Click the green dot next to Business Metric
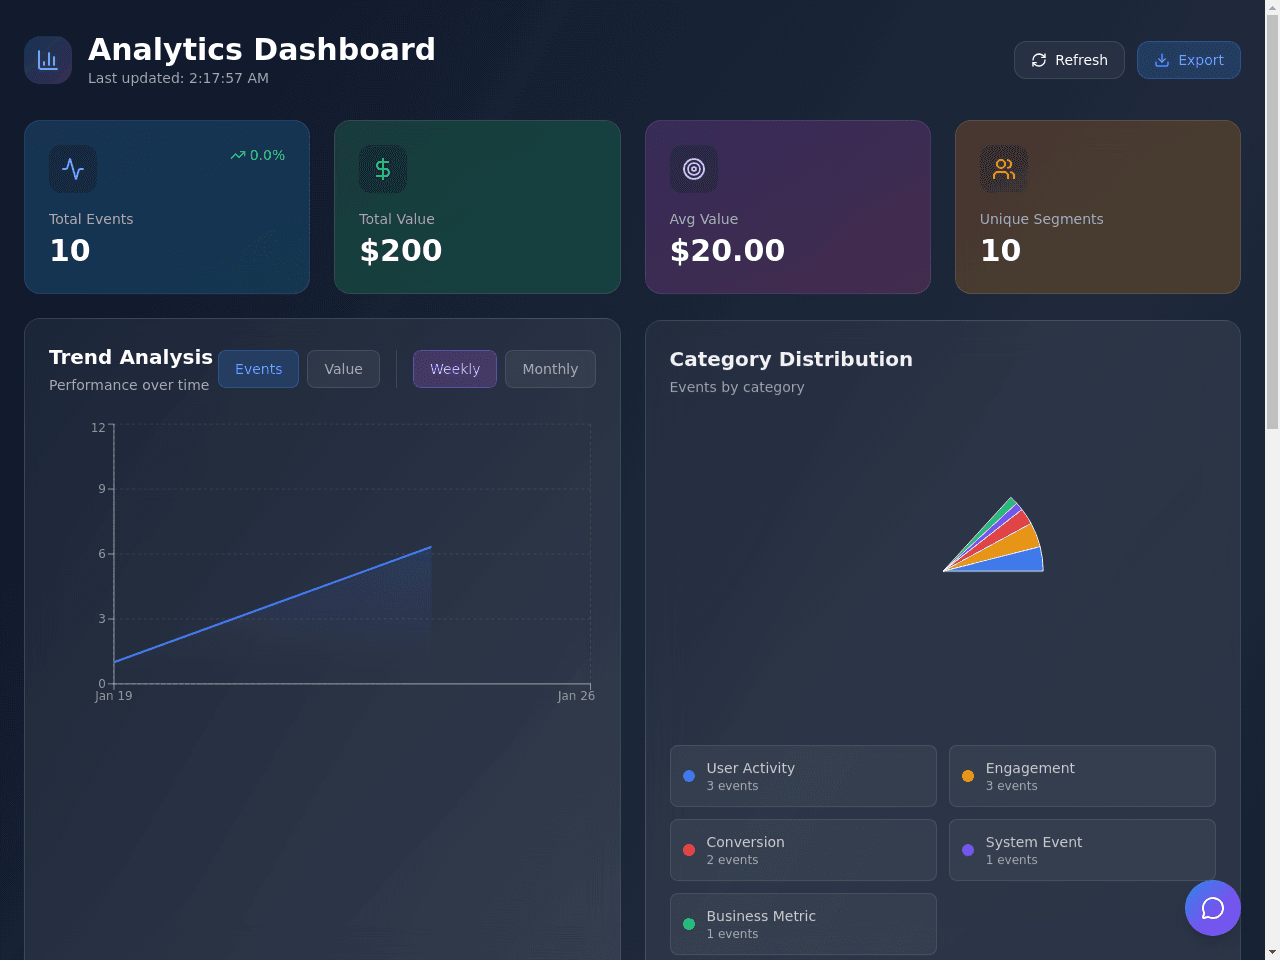 coord(689,924)
